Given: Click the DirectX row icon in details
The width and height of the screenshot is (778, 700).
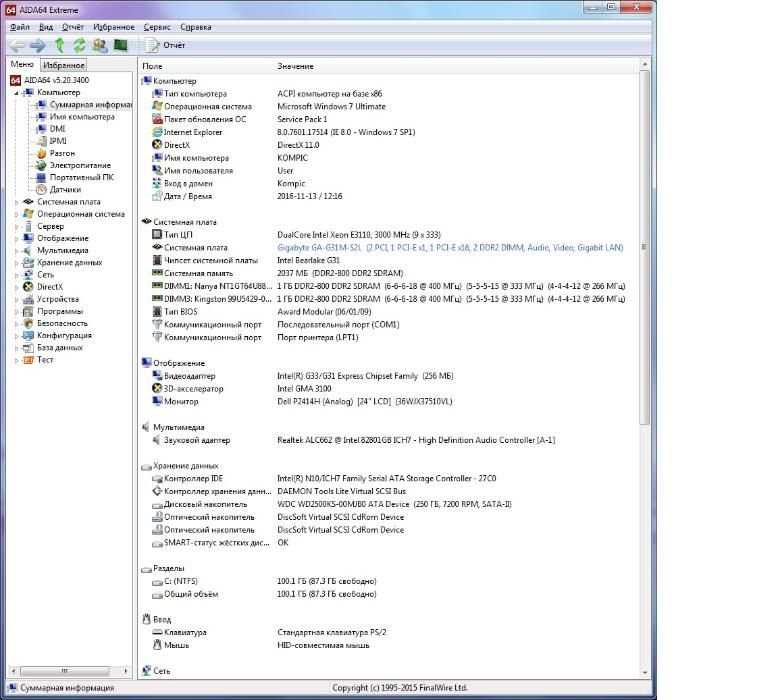Looking at the screenshot, I should (157, 145).
